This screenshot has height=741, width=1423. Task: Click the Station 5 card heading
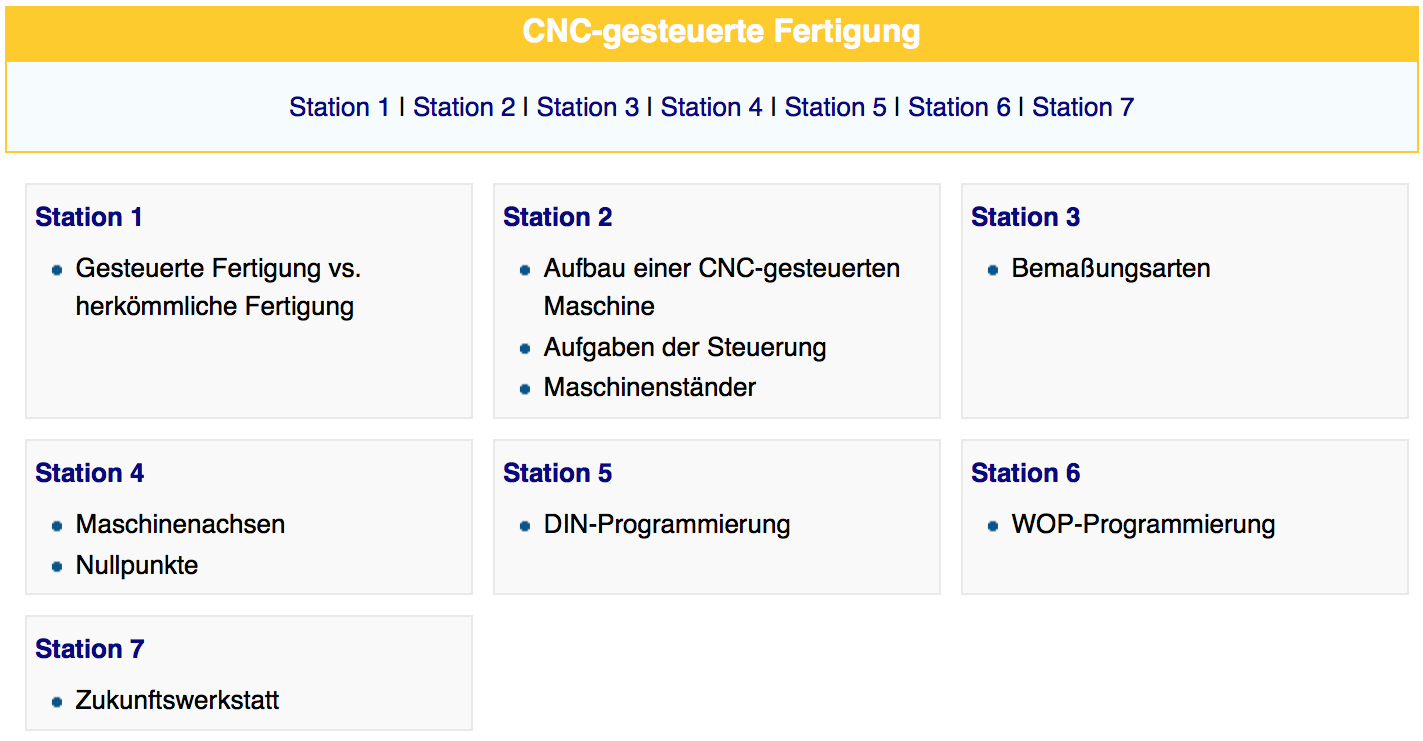558,473
